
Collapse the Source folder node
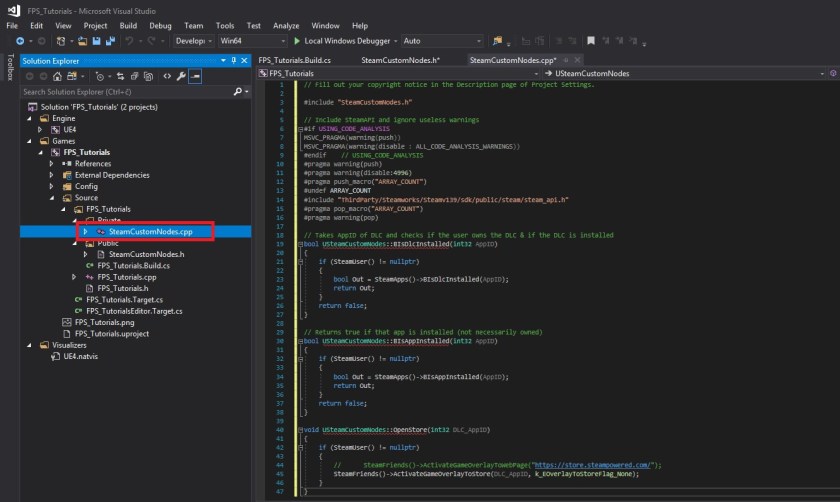click(52, 198)
